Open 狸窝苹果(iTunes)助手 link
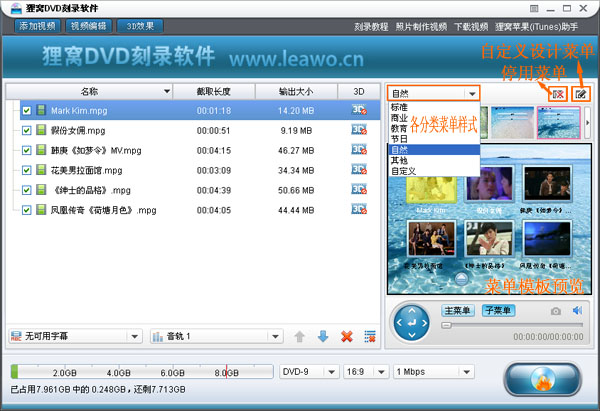 (536, 27)
